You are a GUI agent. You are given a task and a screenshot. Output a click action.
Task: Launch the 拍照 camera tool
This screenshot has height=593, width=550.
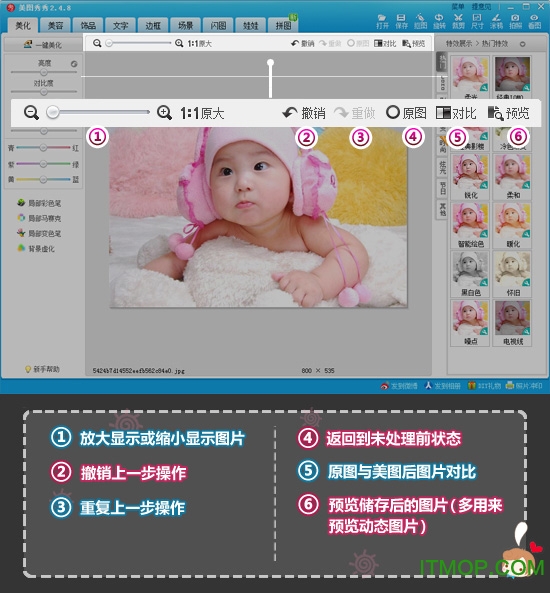515,21
